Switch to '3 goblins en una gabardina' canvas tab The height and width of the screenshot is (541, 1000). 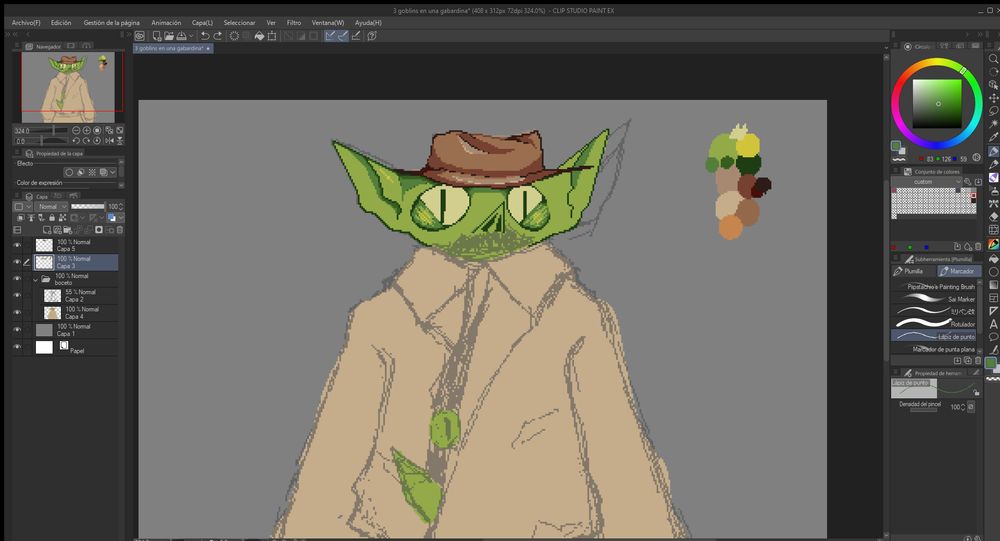tap(173, 48)
